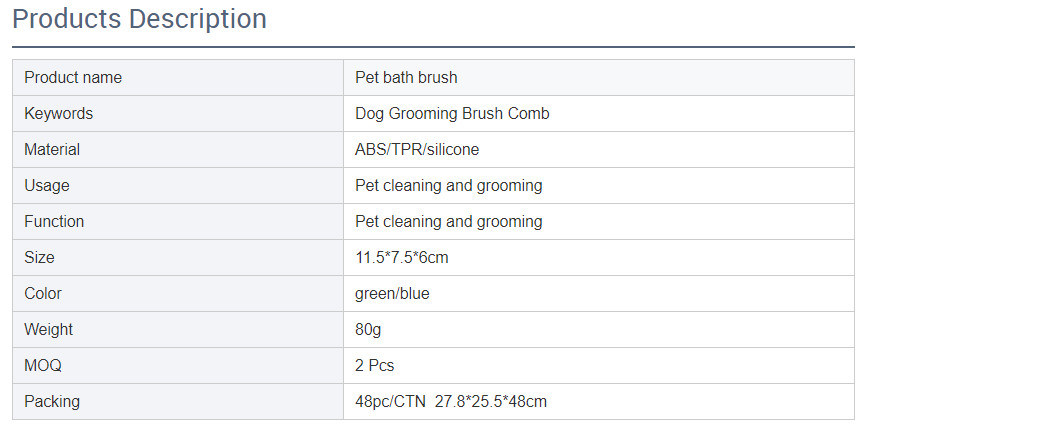This screenshot has height=443, width=1063.
Task: Click the Usage row's cleaning and grooming value
Action: [x=449, y=186]
